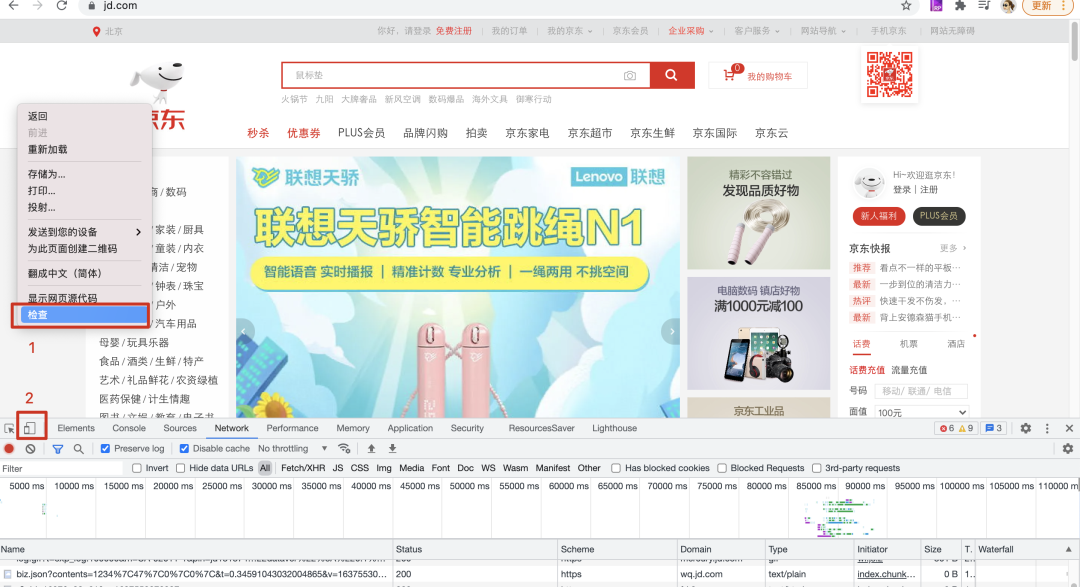1080x587 pixels.
Task: Enable Invert filter checkbox
Action: pyautogui.click(x=136, y=468)
